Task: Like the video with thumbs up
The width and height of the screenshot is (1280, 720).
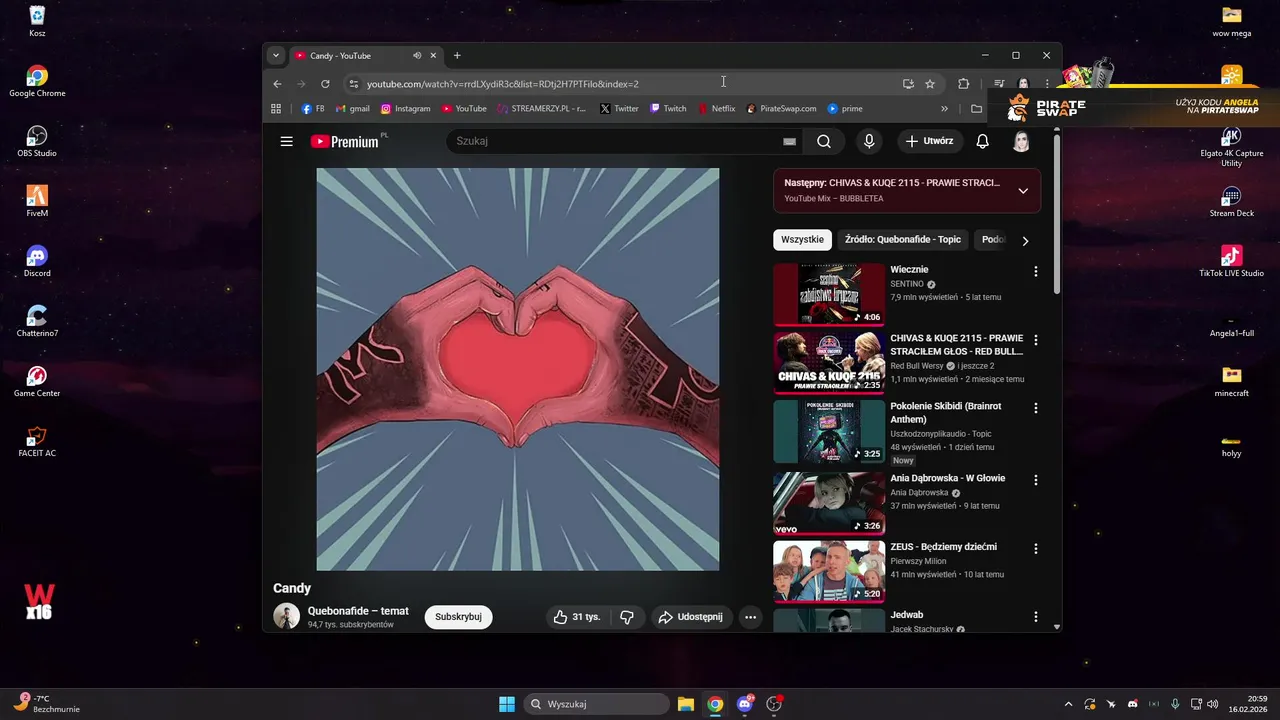Action: [577, 617]
